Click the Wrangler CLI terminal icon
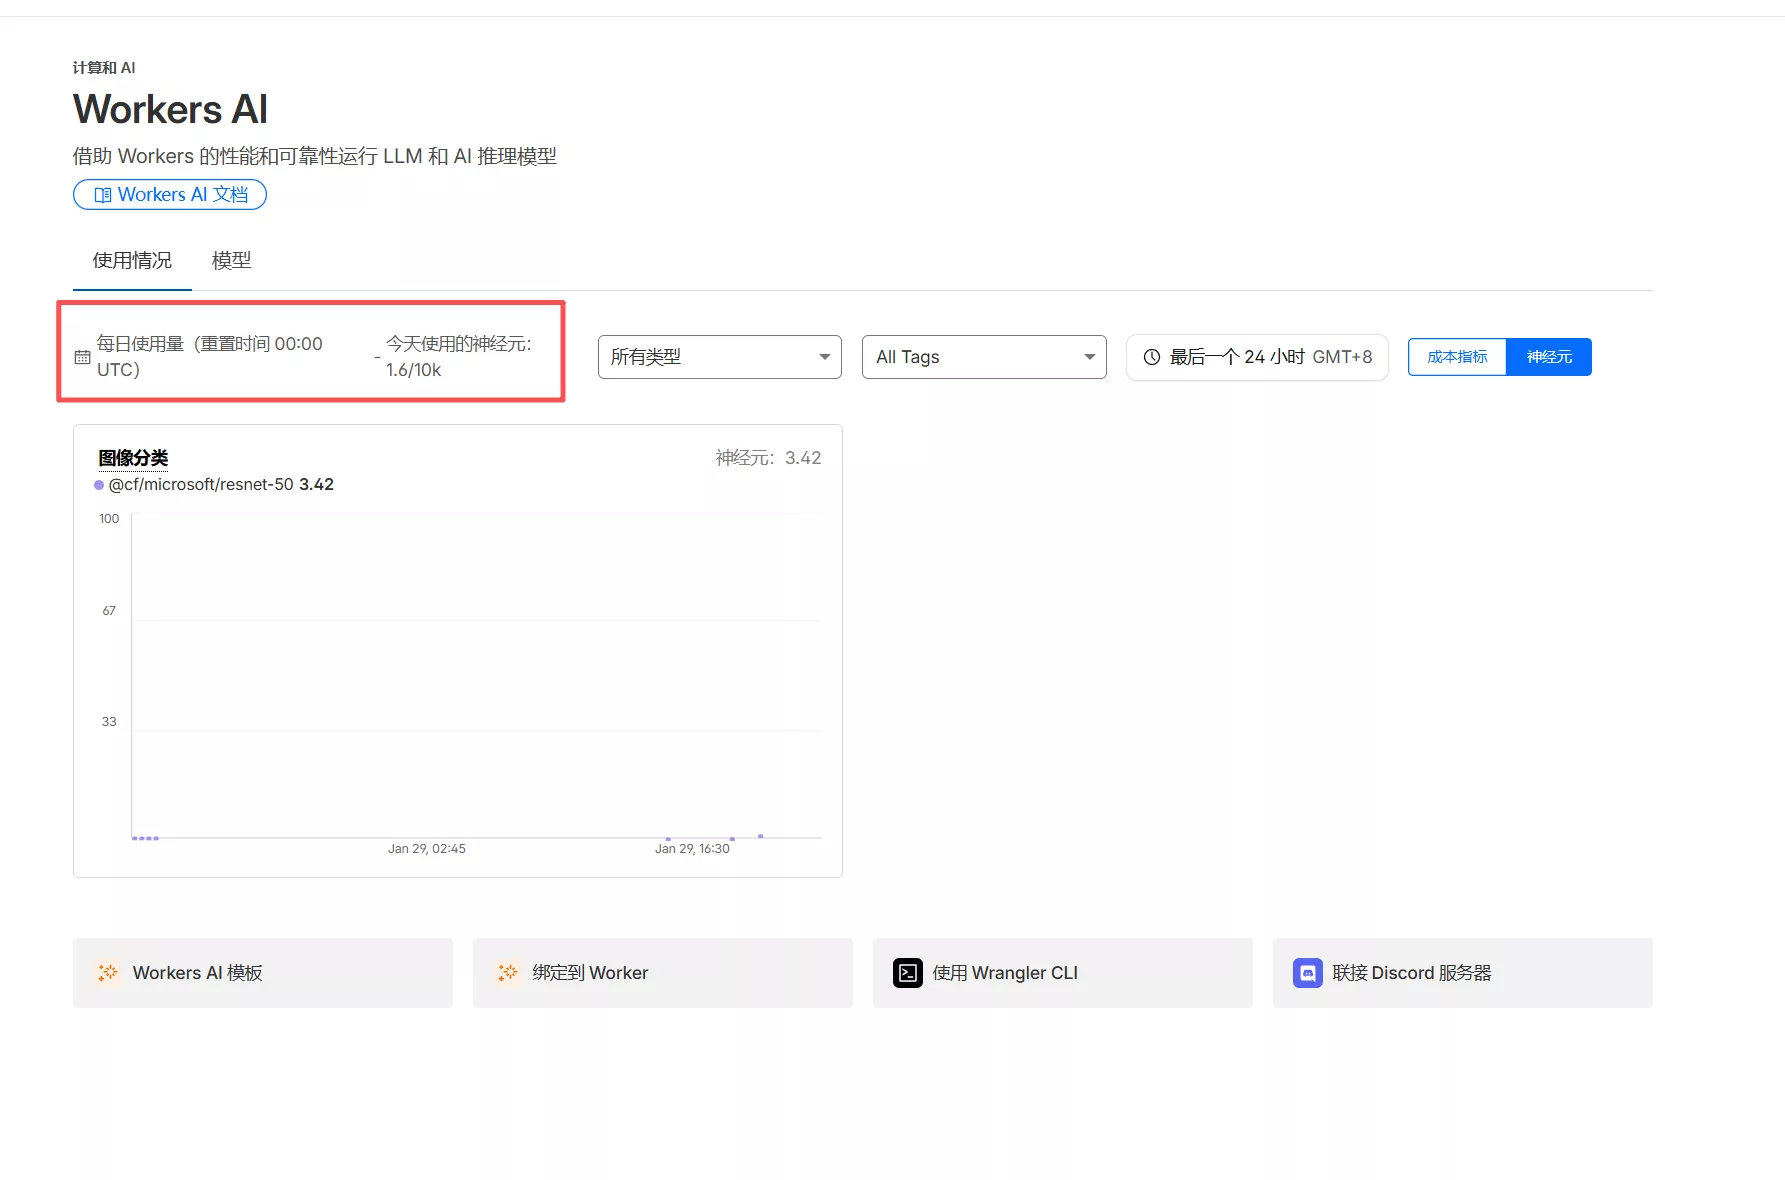This screenshot has width=1785, height=1180. [907, 972]
